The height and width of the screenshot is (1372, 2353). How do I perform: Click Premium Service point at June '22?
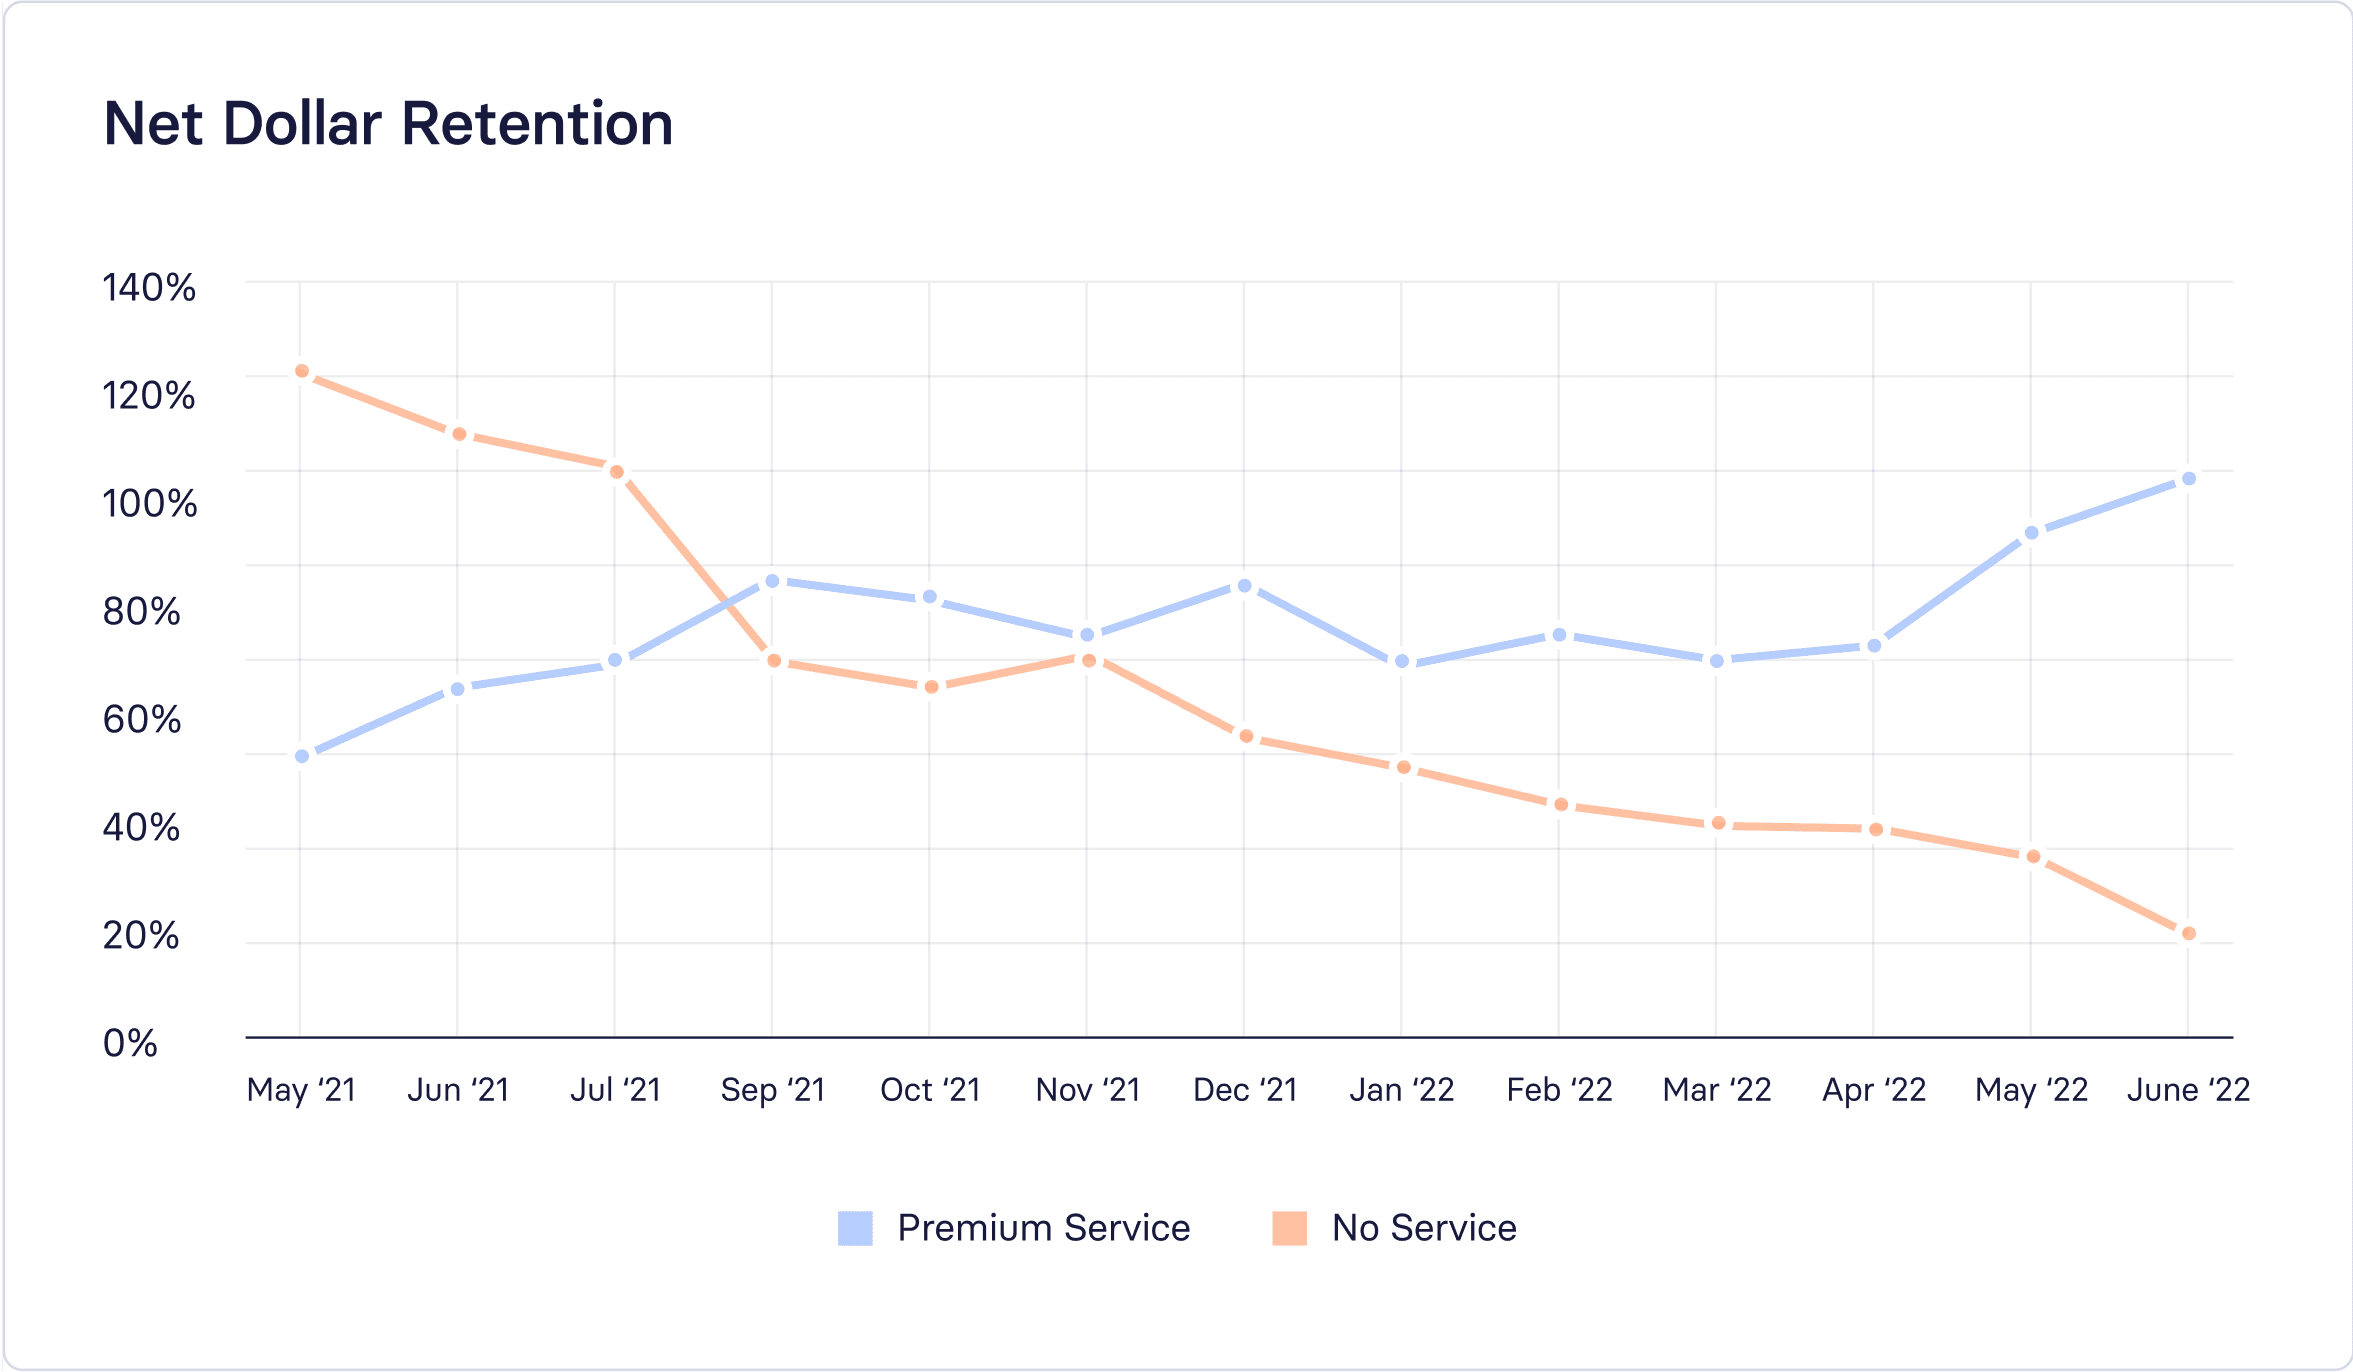(2188, 479)
